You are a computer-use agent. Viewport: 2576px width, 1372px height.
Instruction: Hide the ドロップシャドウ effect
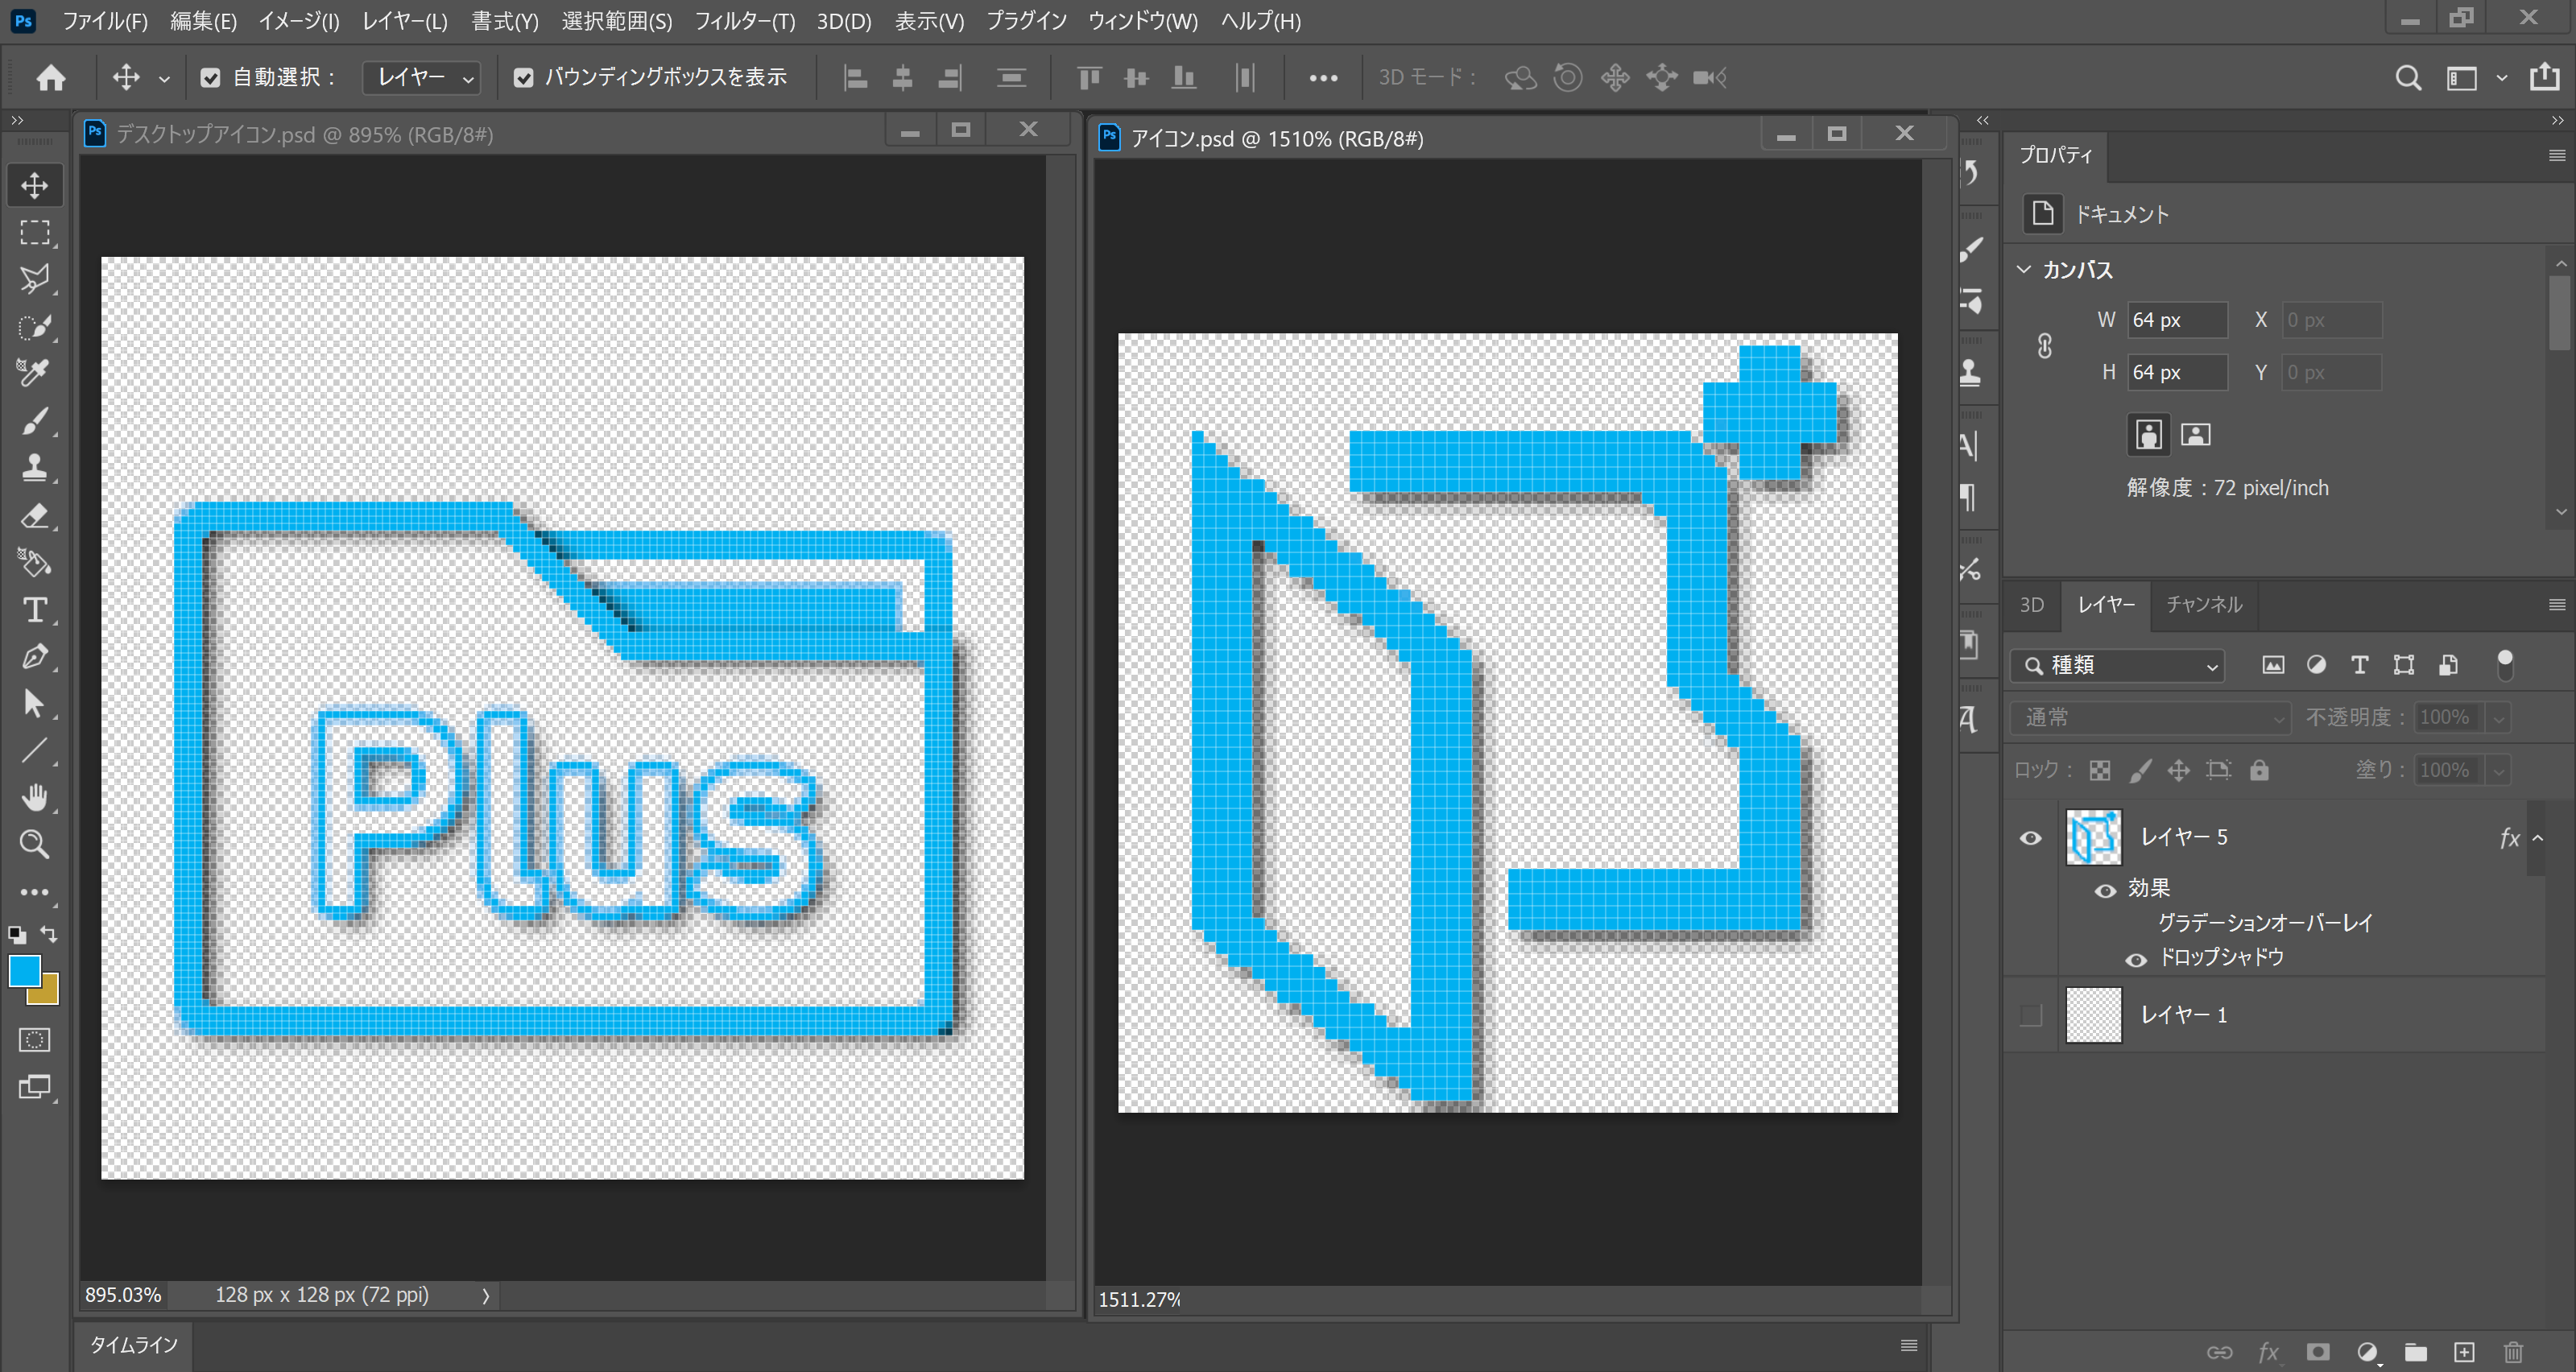click(x=2136, y=960)
